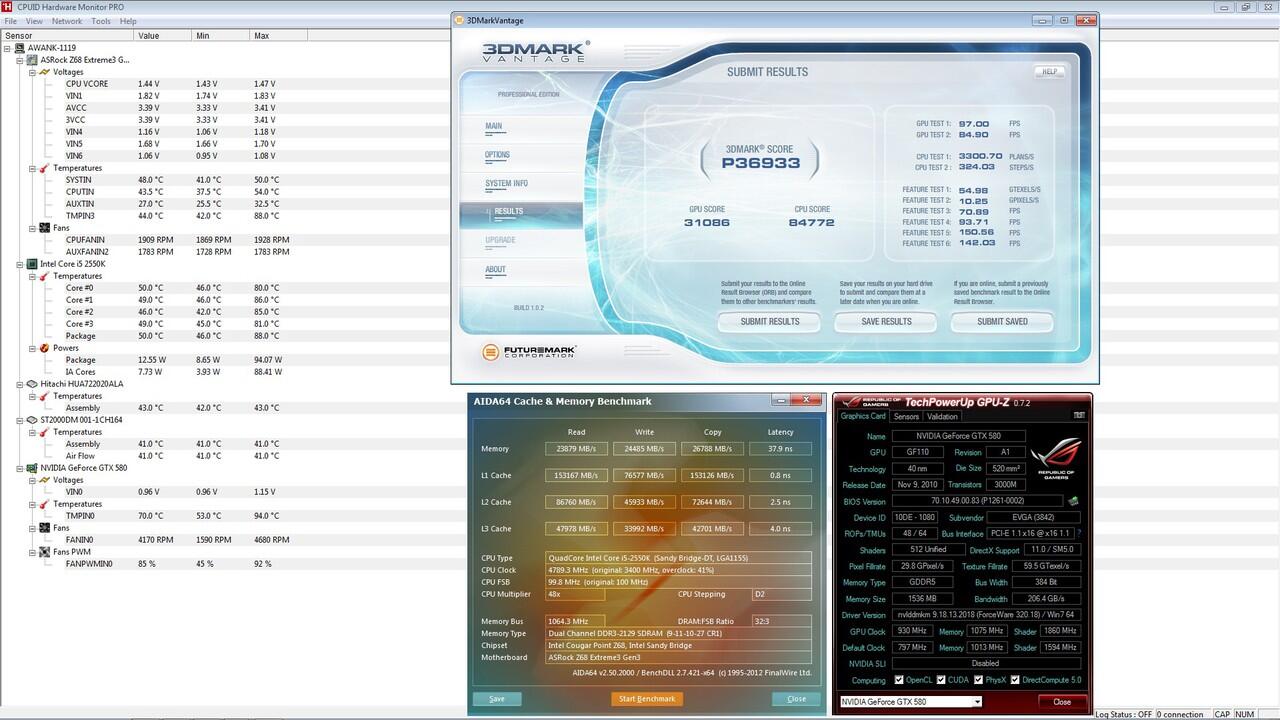Click the Memory Read field showing 23879 MB/s

coord(576,449)
